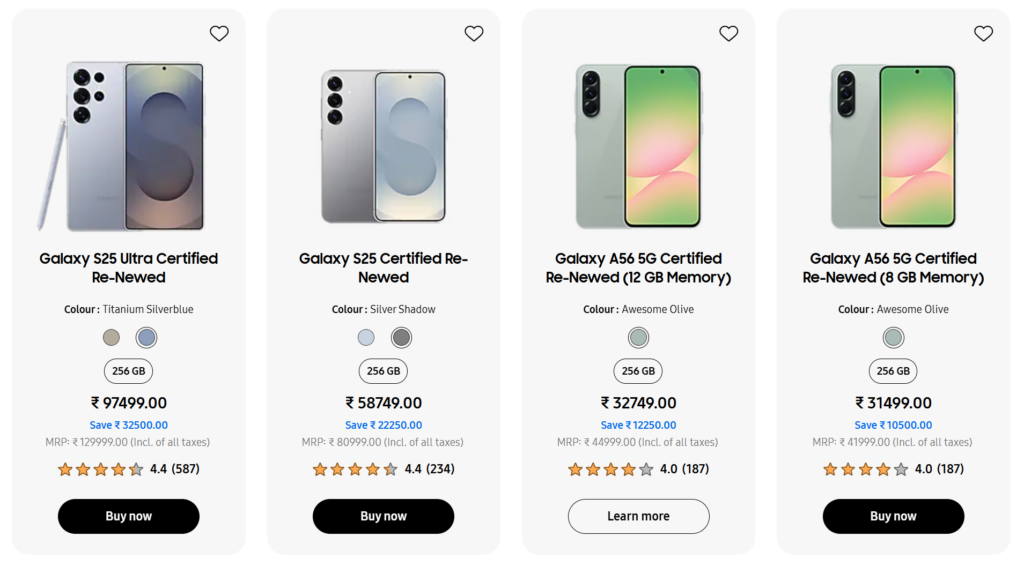Open Learn more for A56 12 GB Memory
The image size is (1024, 566).
639,516
